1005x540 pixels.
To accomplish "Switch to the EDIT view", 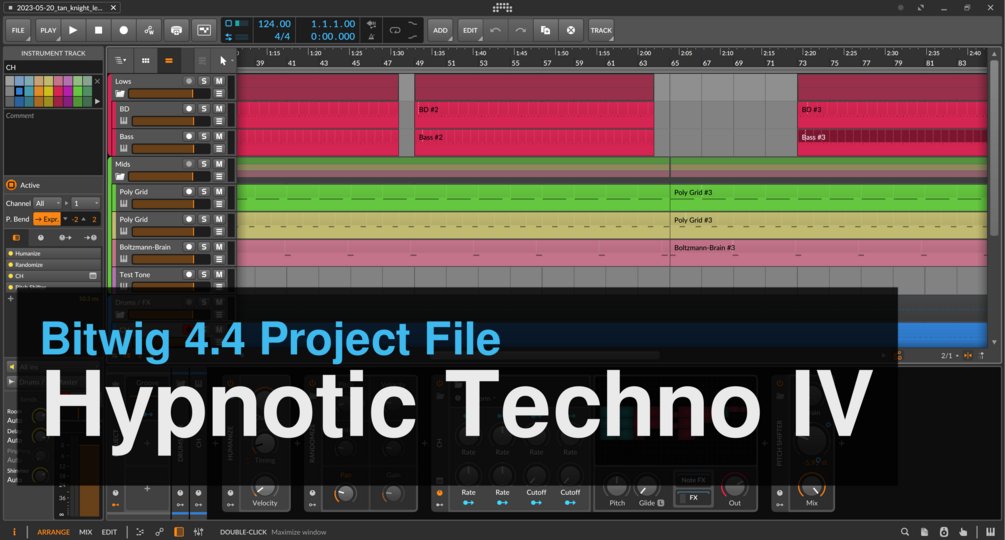I will [110, 532].
